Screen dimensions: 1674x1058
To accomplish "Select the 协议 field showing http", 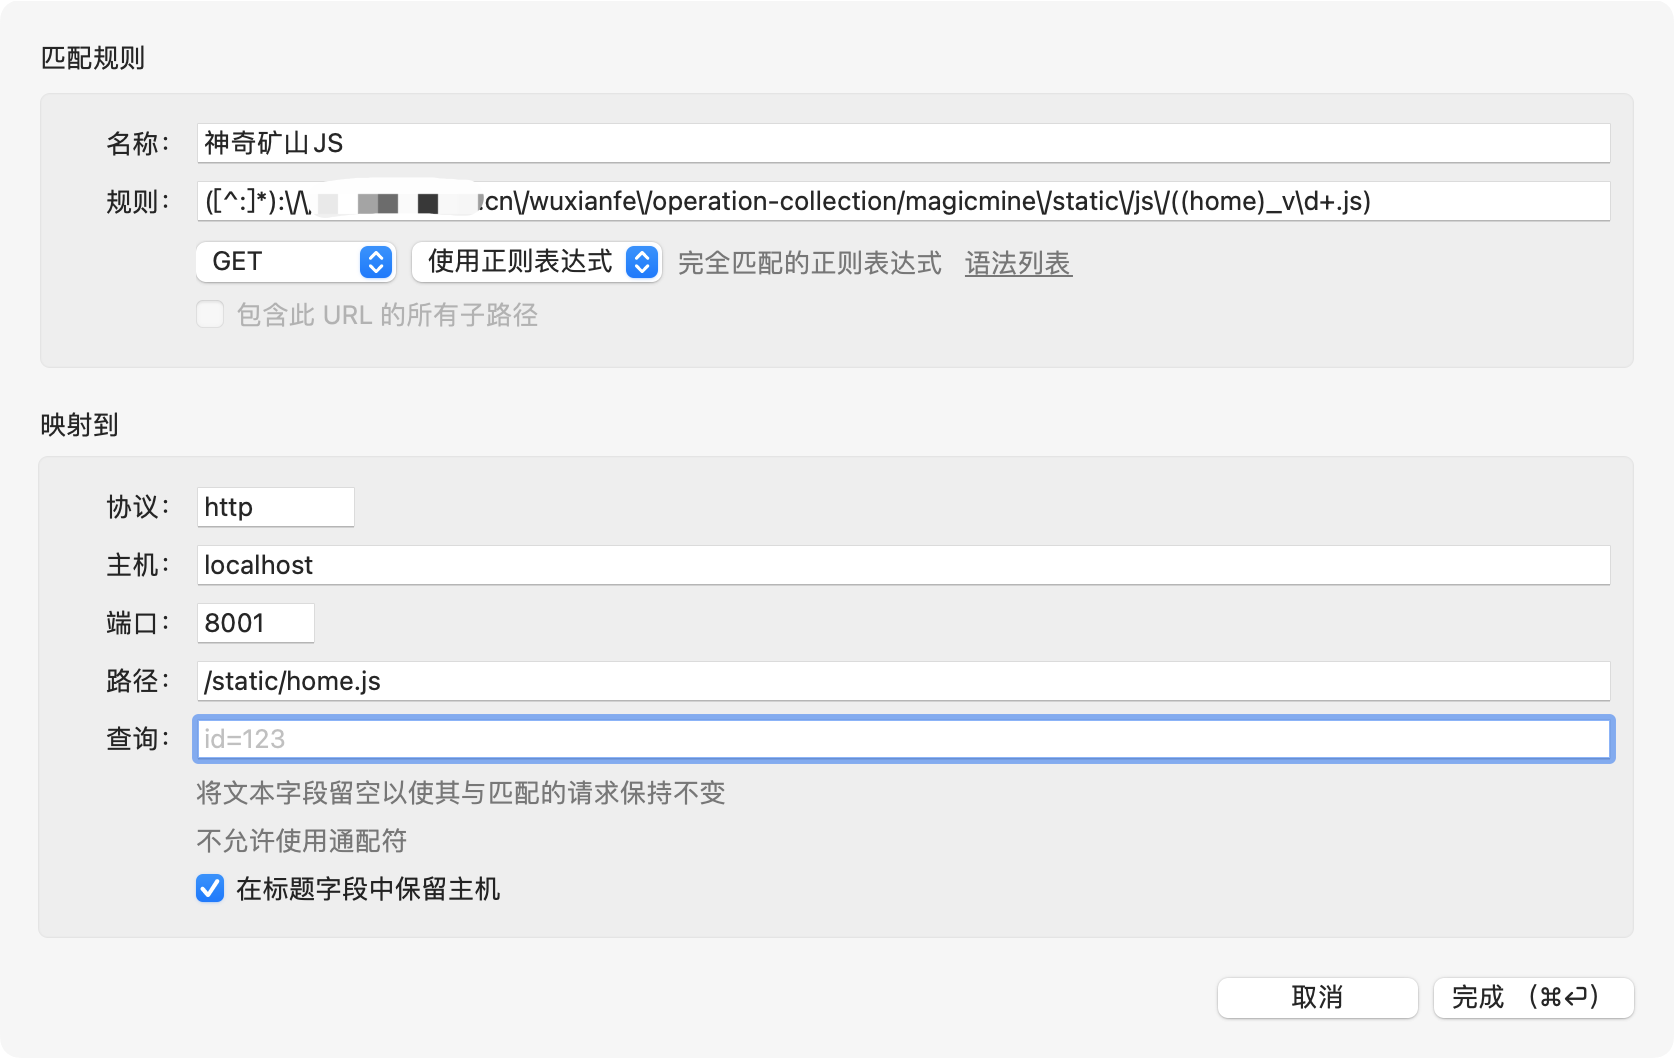I will 275,506.
